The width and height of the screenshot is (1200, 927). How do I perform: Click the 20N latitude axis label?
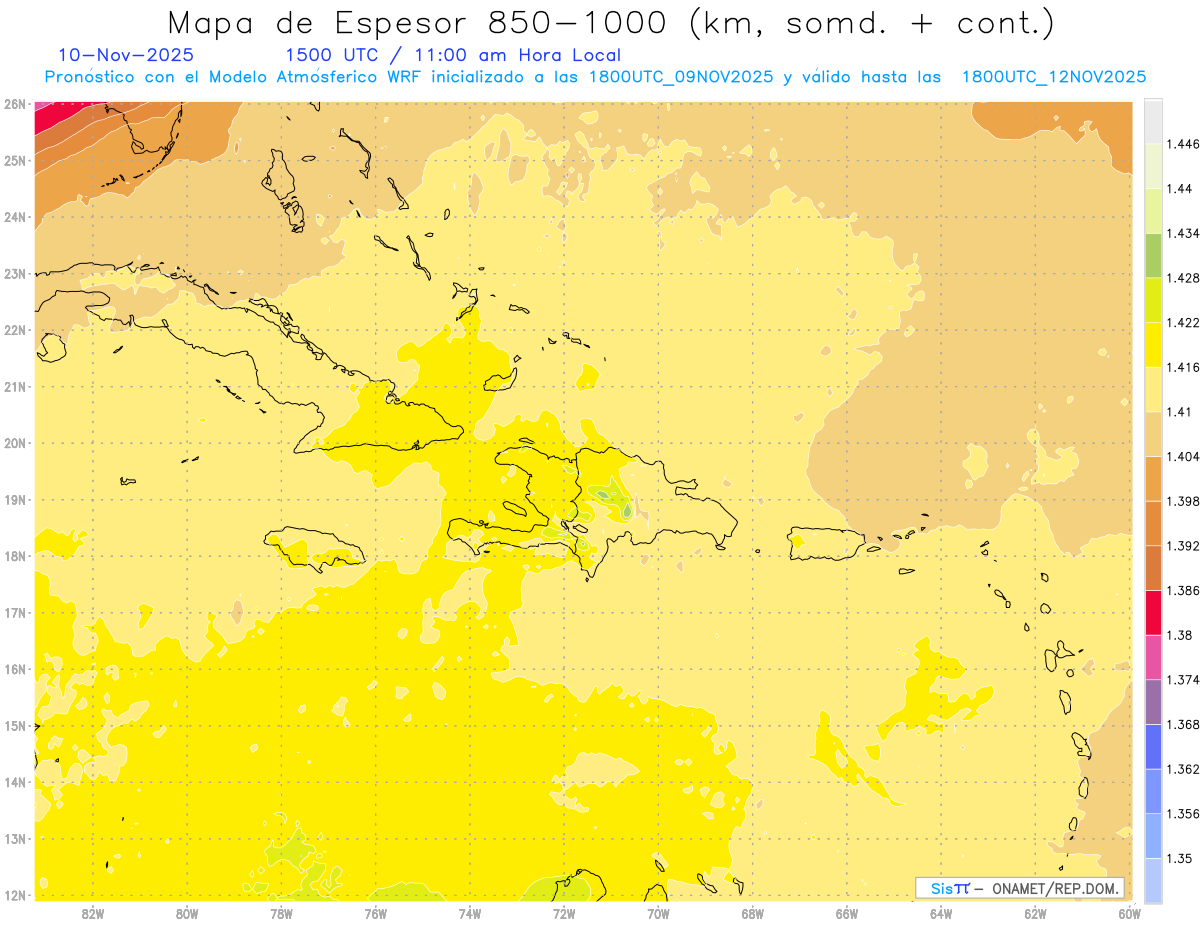pyautogui.click(x=14, y=443)
